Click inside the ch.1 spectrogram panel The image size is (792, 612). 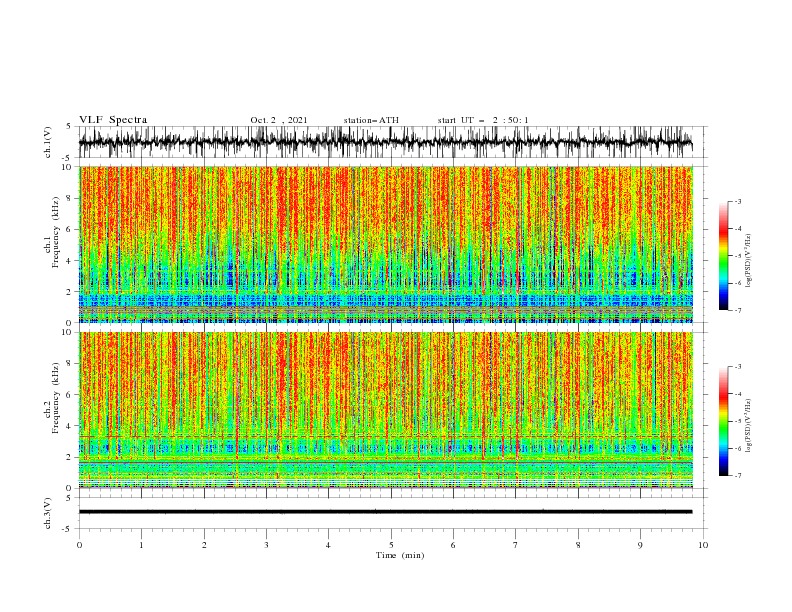[x=386, y=244]
